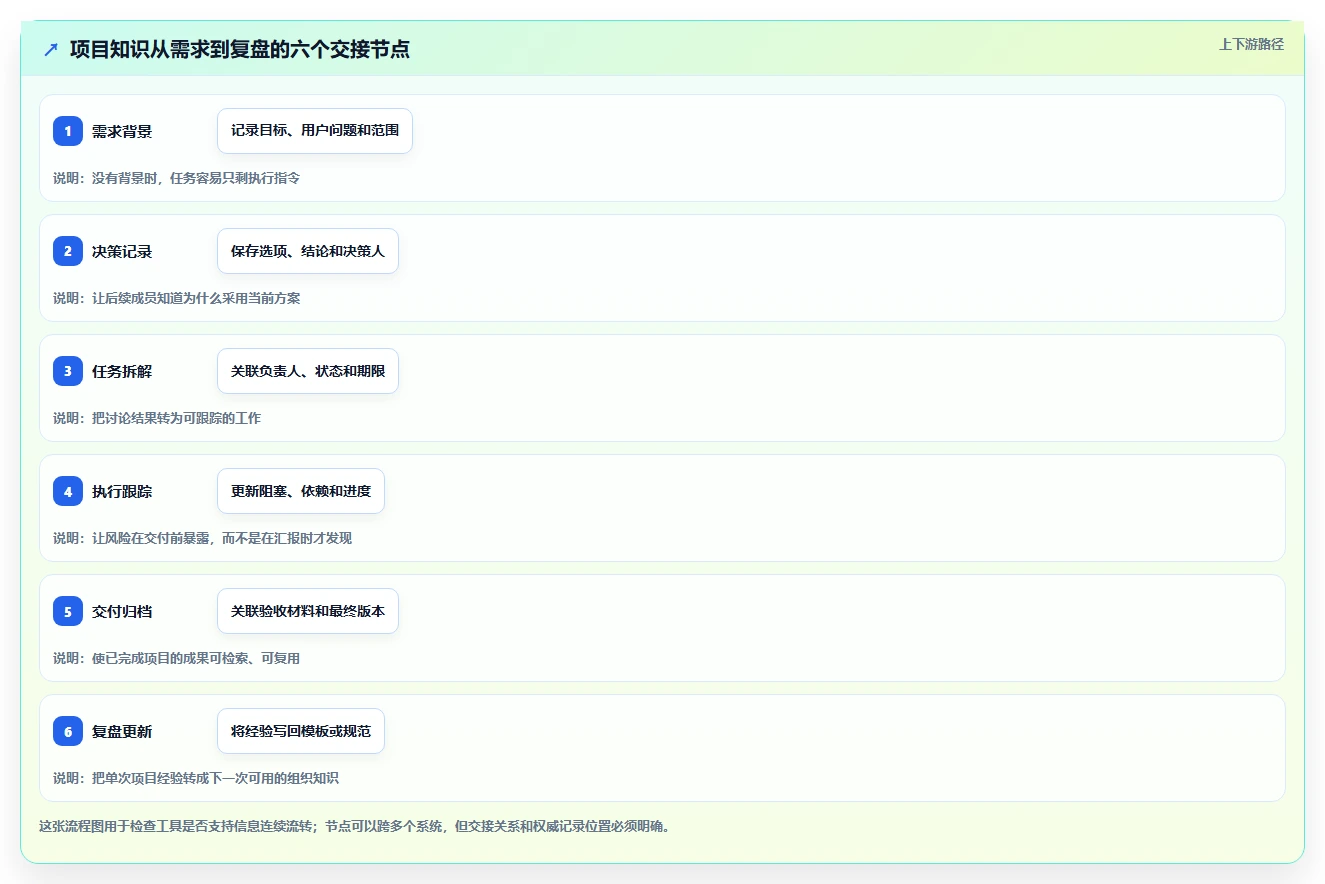1325x884 pixels.
Task: Click the 关联验收材料和最终版本 chip
Action: pos(308,611)
